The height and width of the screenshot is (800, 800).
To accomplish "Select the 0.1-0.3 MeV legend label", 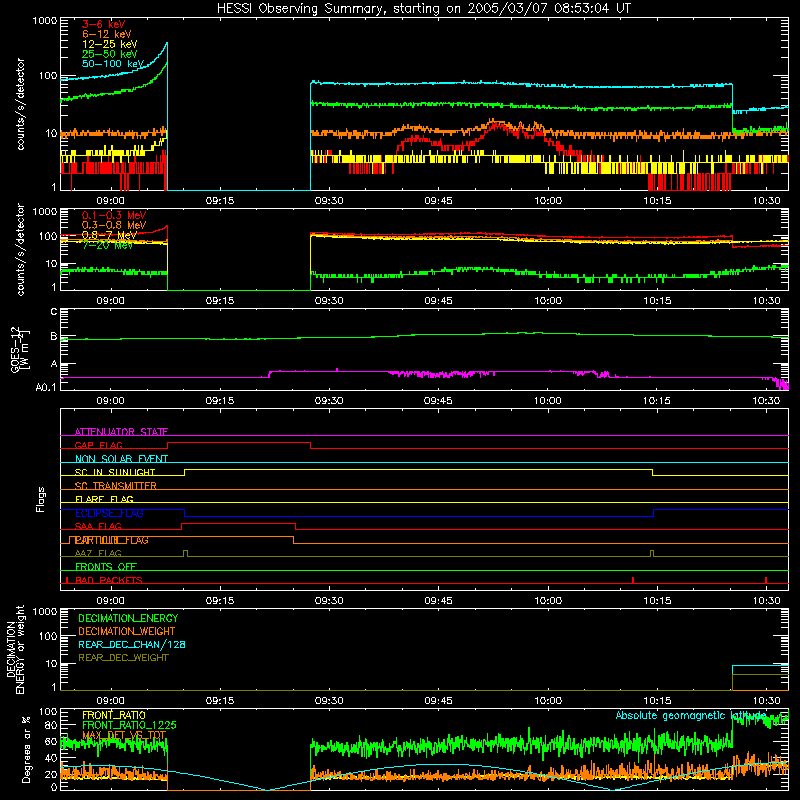I will [114, 215].
